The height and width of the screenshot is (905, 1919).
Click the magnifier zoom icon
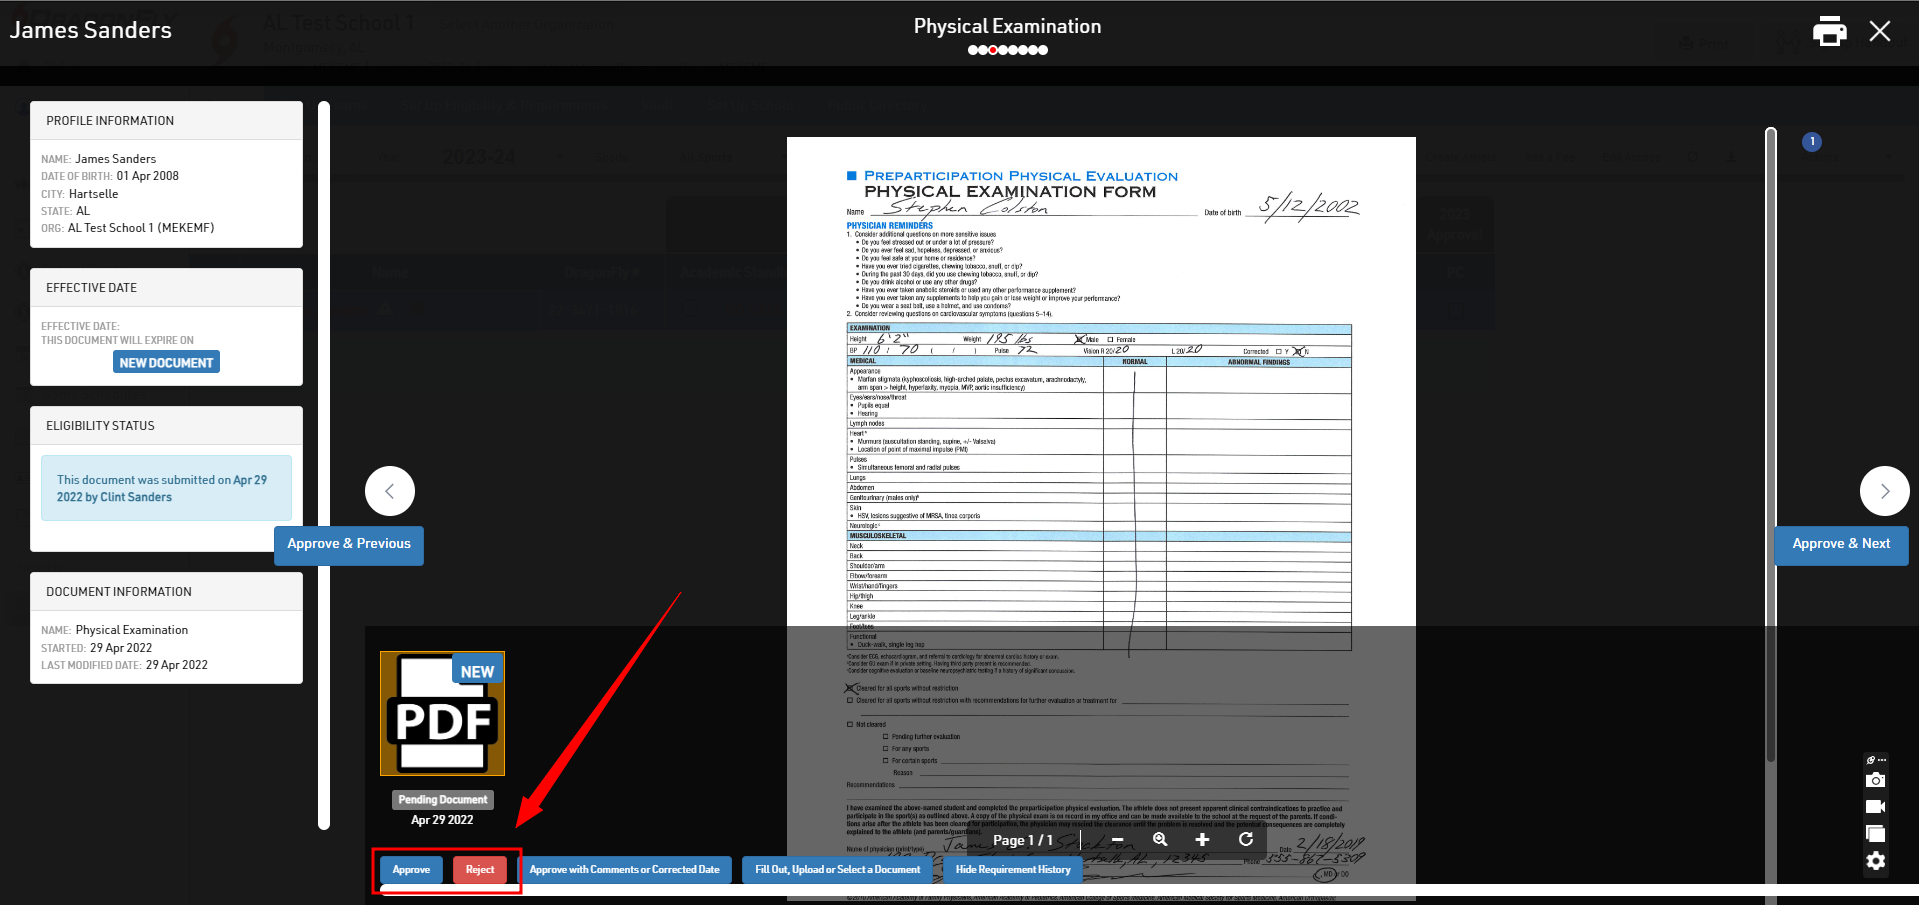pyautogui.click(x=1160, y=840)
